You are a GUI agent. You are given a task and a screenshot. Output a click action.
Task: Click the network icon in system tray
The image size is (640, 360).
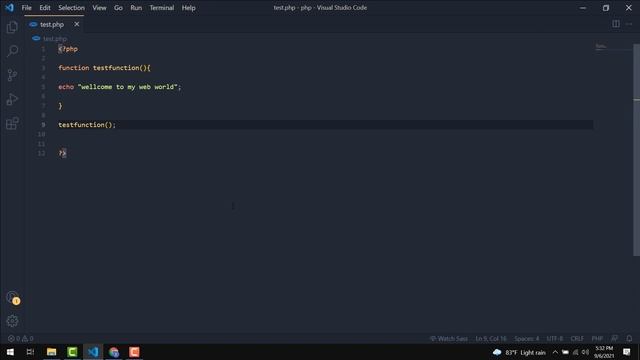coord(576,352)
